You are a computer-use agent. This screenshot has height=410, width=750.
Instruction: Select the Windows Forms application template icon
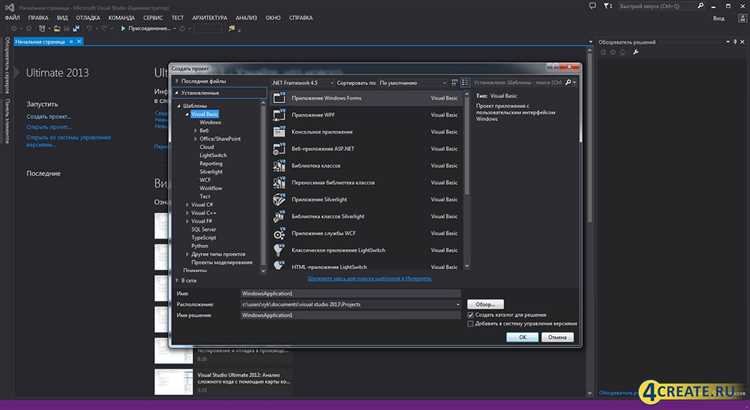(279, 98)
